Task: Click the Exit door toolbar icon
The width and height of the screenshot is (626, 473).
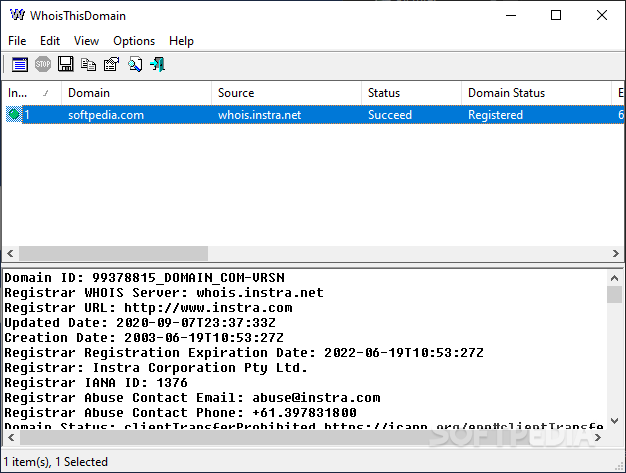Action: tap(158, 64)
